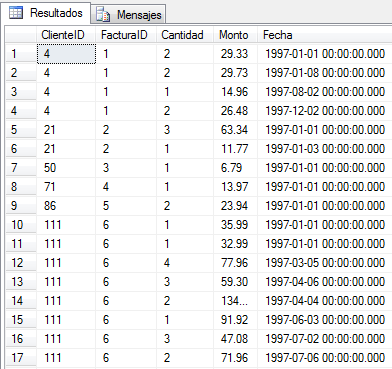Click Fecha cell 1997-07-02
This screenshot has height=369, width=392.
click(x=325, y=339)
